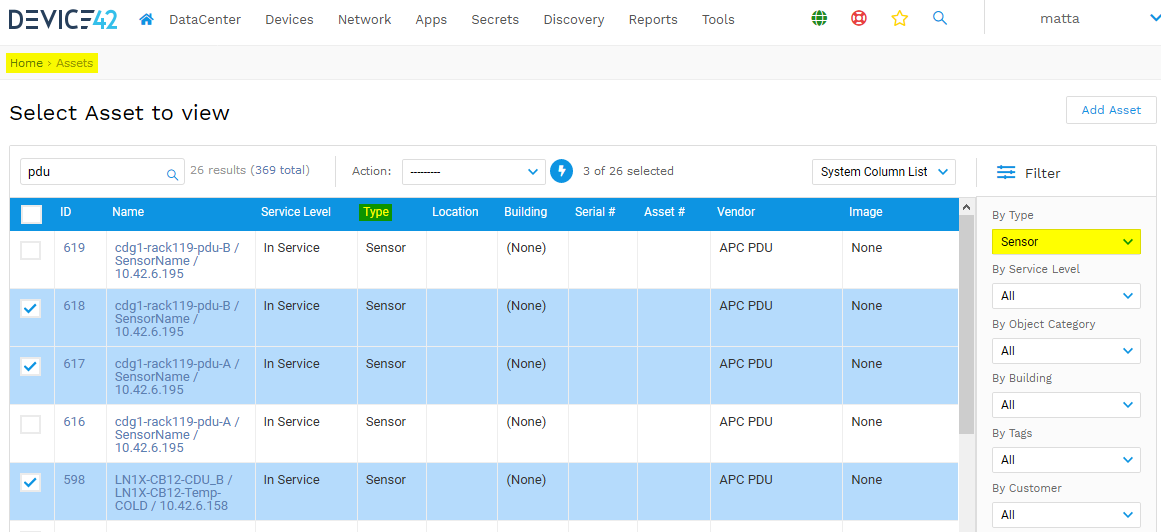
Task: Sort by Service Level column header
Action: click(x=295, y=212)
